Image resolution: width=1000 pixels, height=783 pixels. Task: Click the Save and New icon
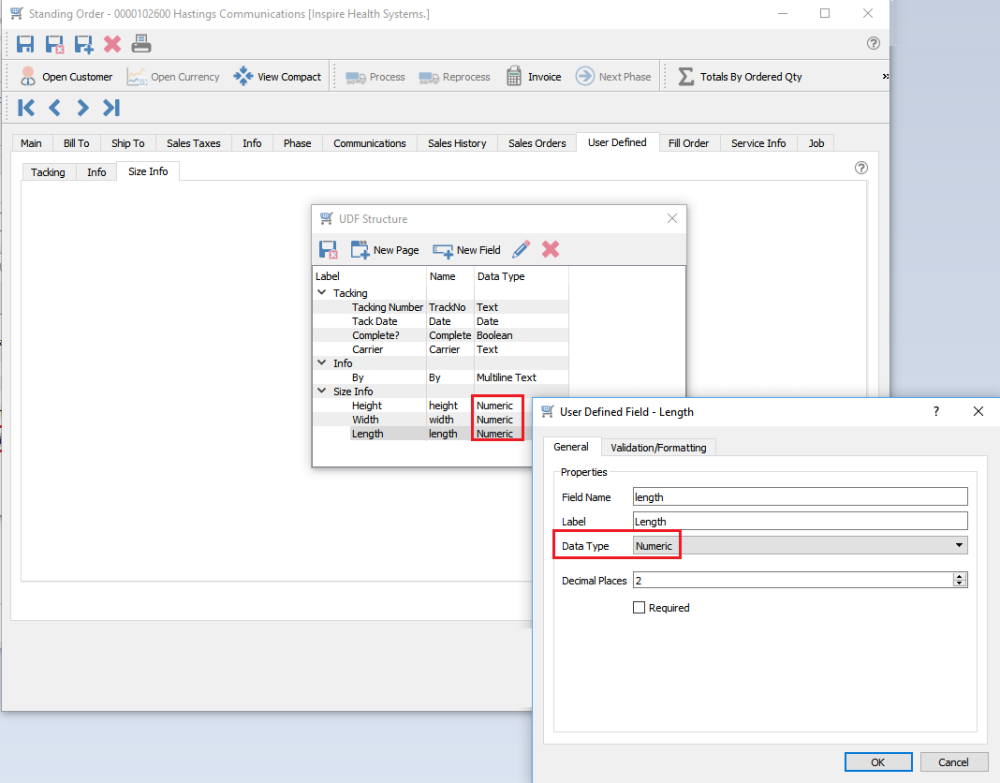(x=84, y=44)
